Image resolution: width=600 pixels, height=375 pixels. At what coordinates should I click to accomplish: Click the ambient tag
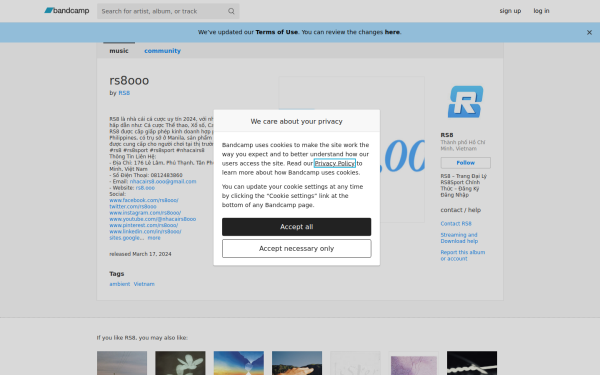click(x=120, y=284)
